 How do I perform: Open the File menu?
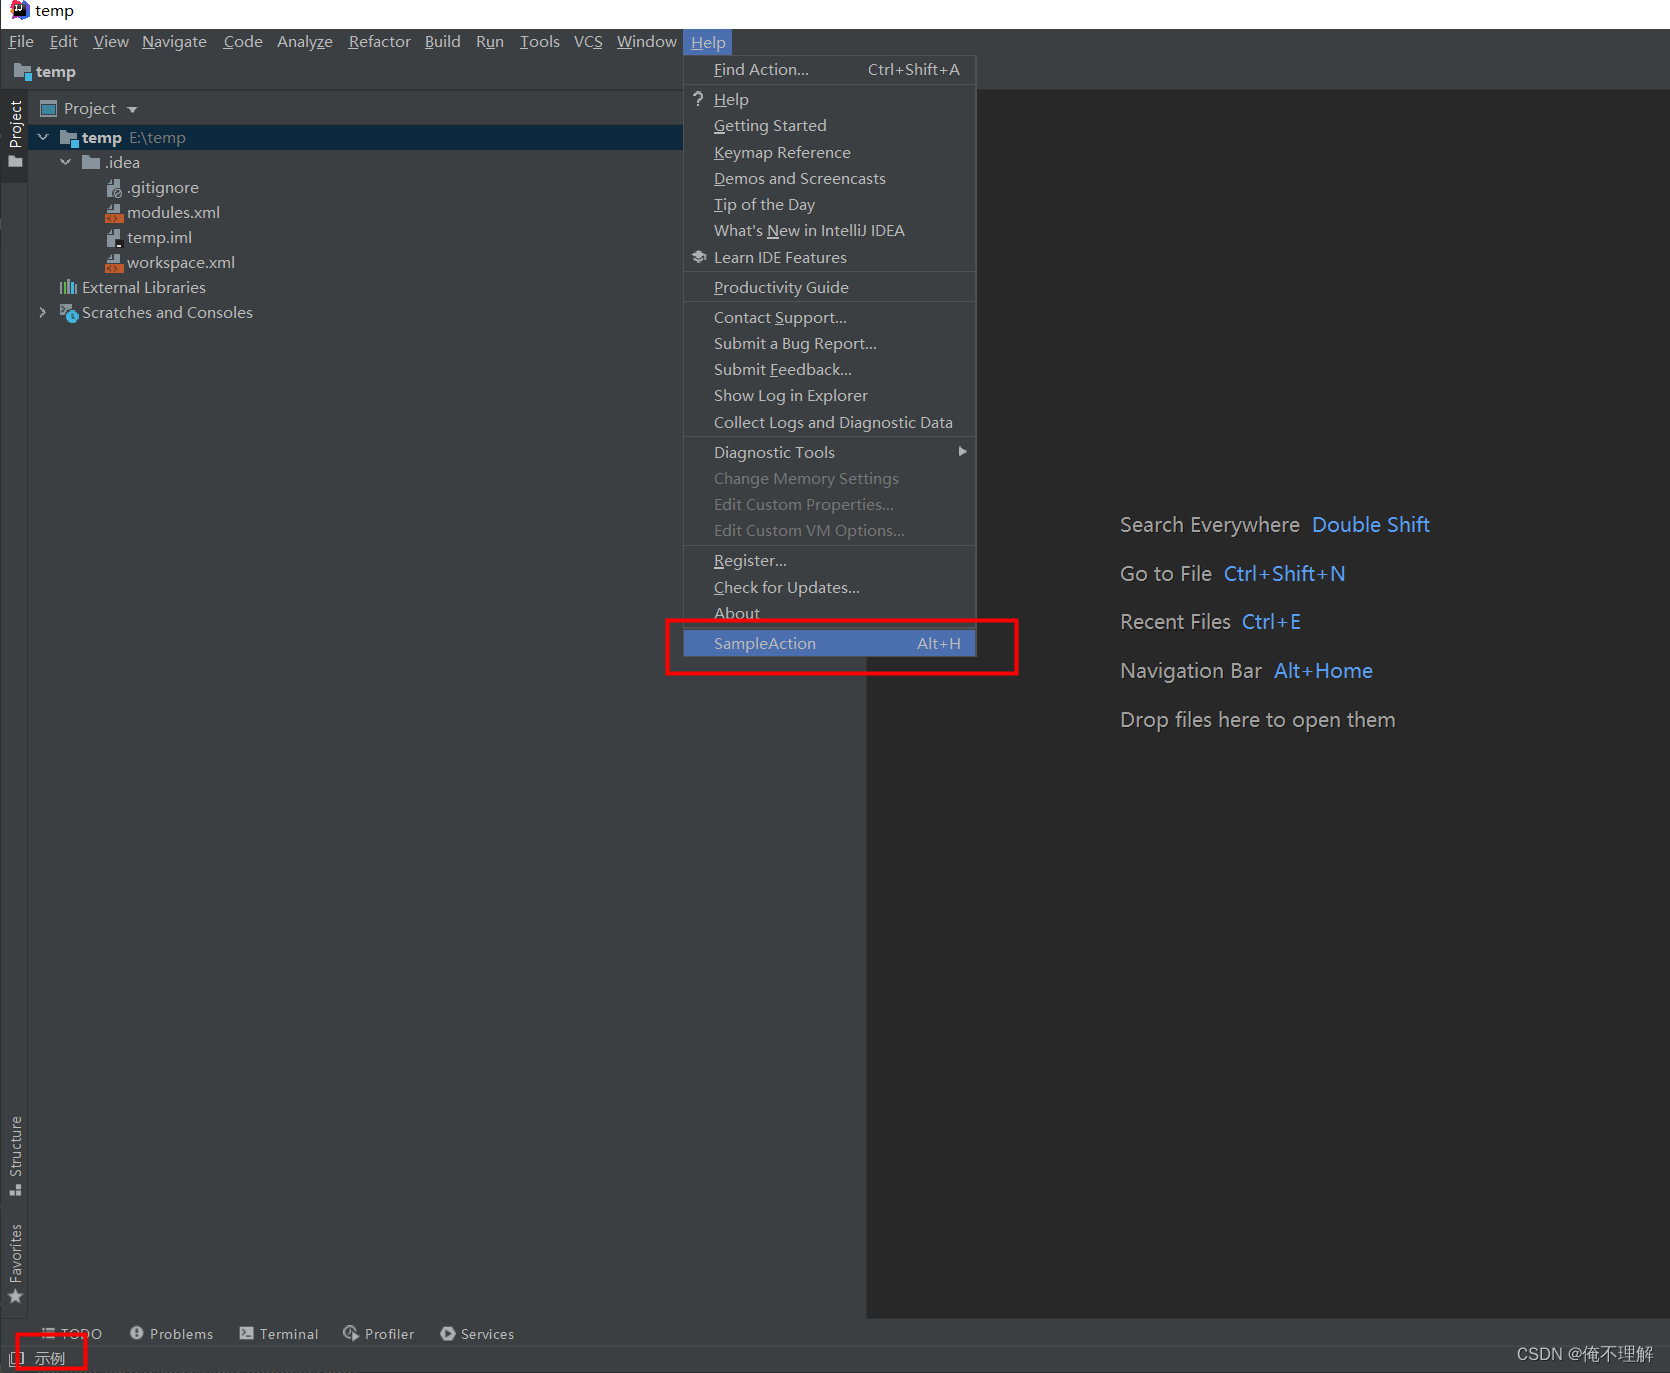click(21, 42)
